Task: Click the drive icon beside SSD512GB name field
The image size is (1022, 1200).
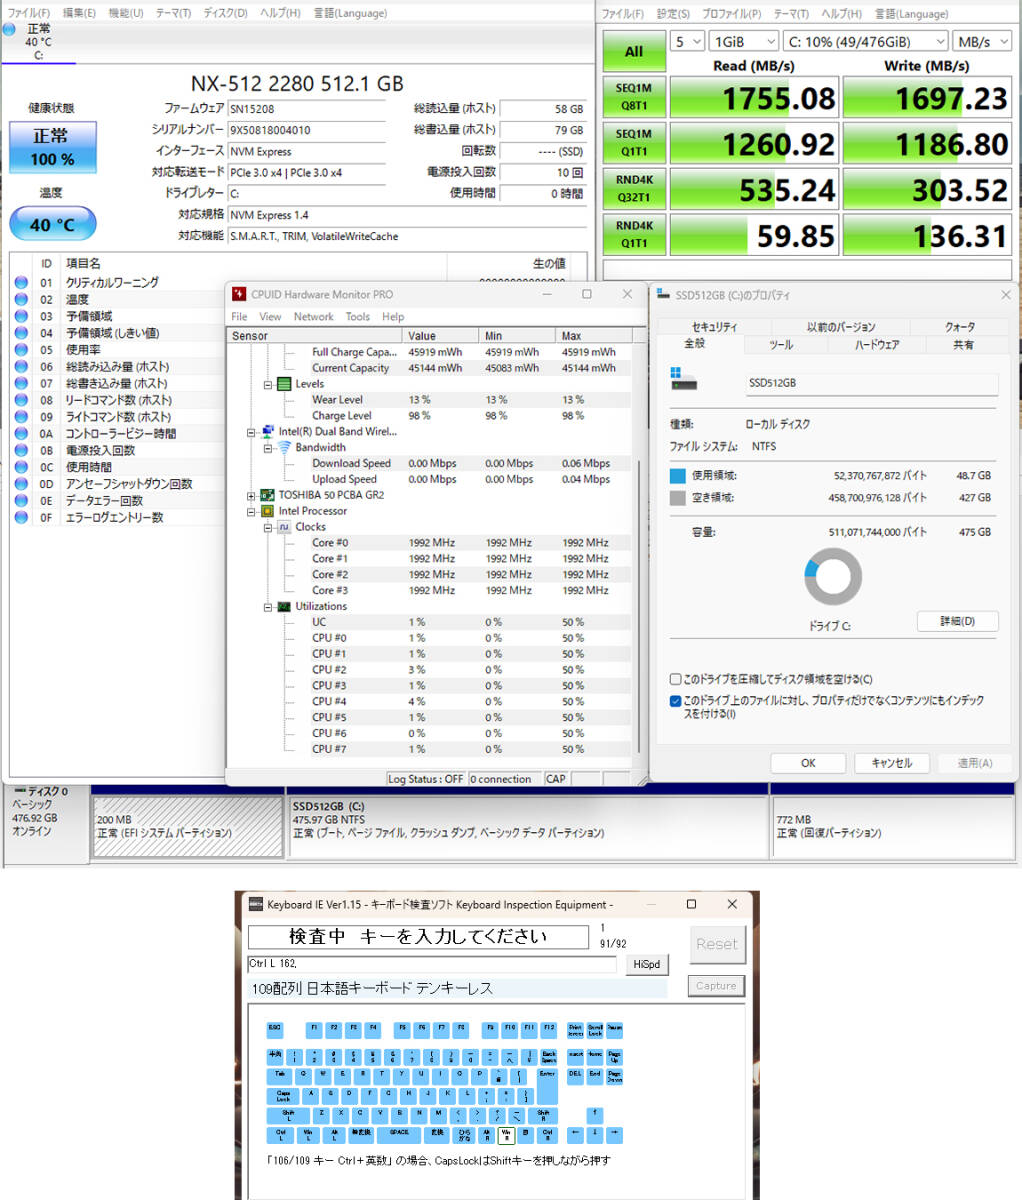Action: 684,379
